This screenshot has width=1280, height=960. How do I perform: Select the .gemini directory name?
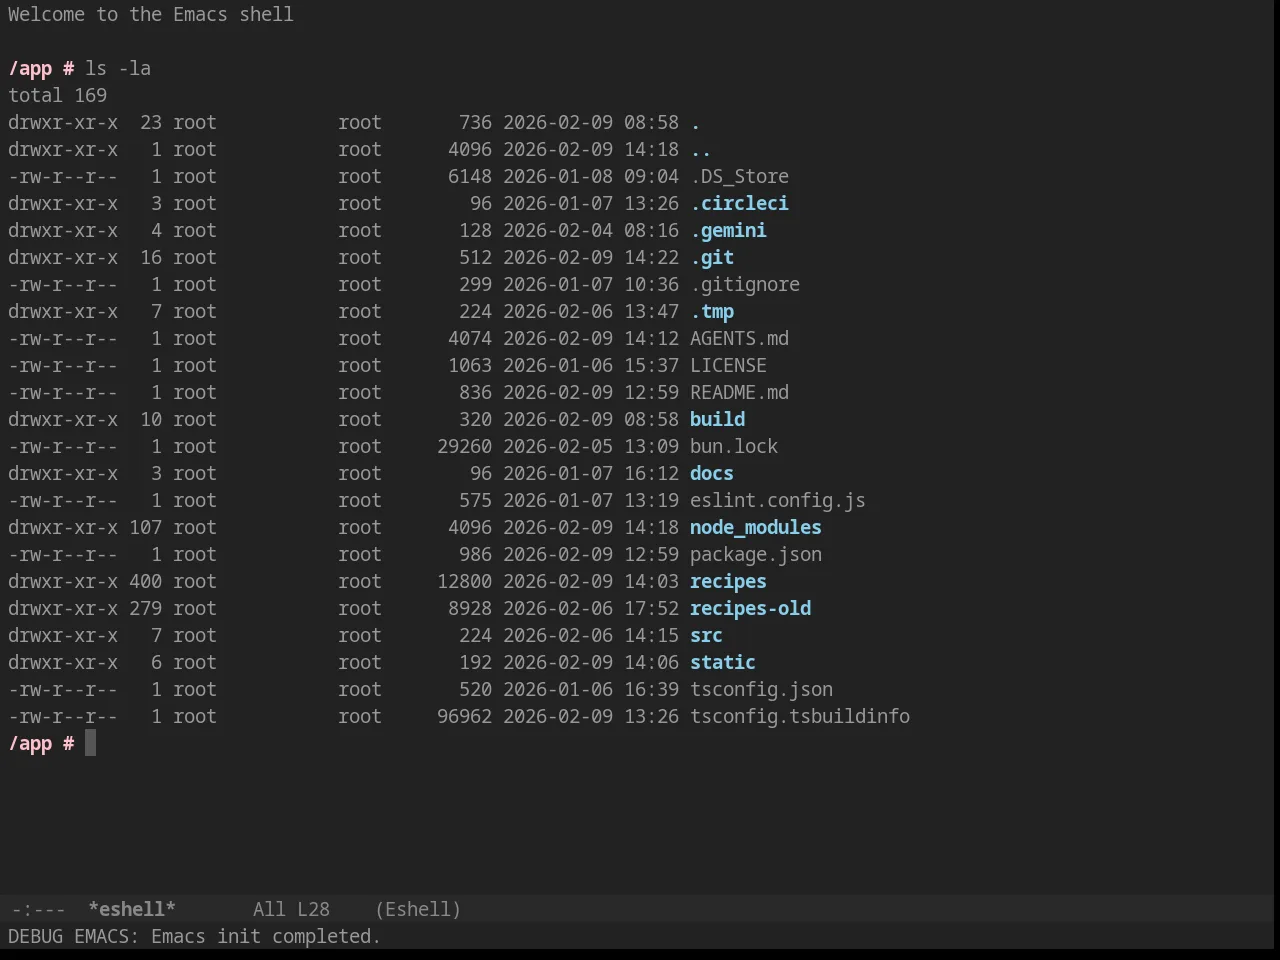[728, 230]
